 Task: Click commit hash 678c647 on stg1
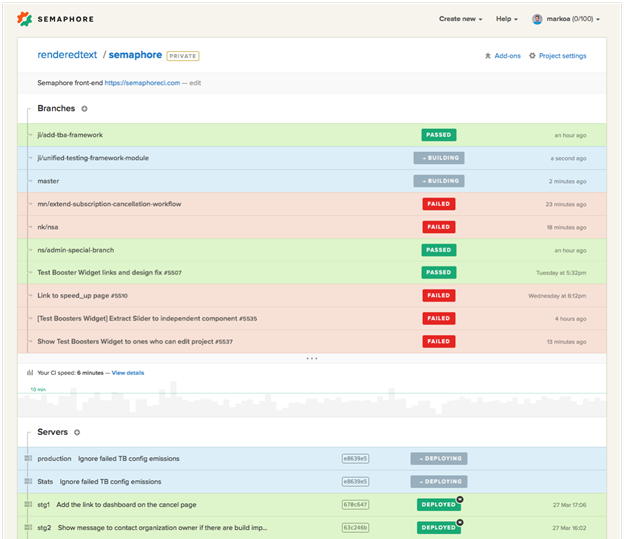click(x=355, y=504)
